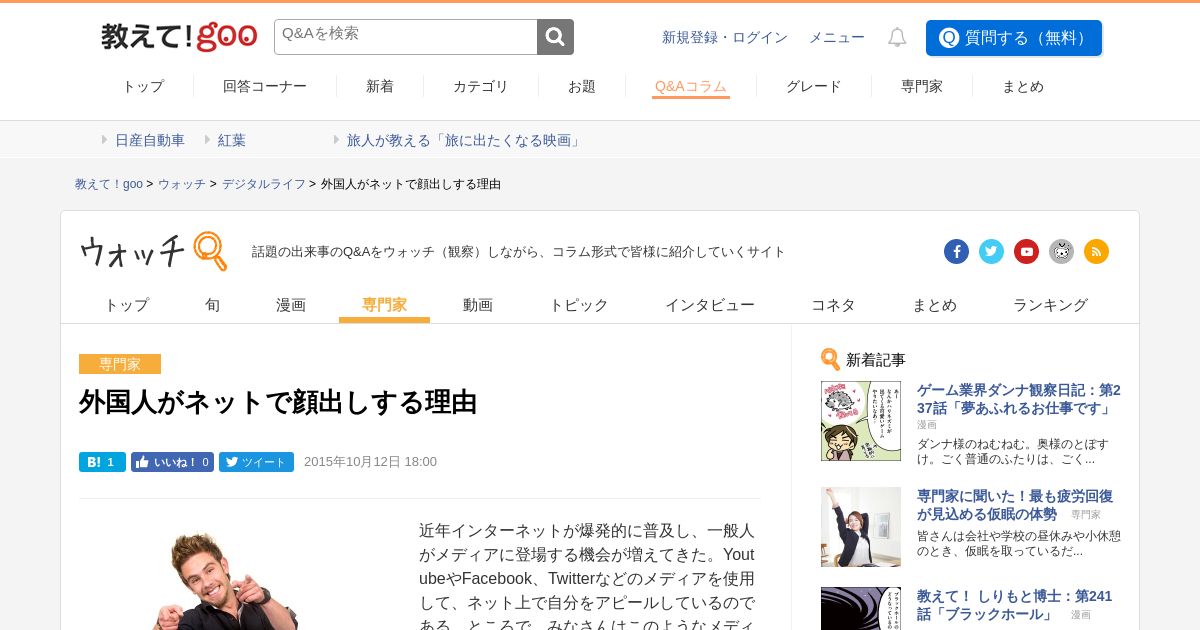
Task: Open the notifications bell
Action: pyautogui.click(x=897, y=38)
